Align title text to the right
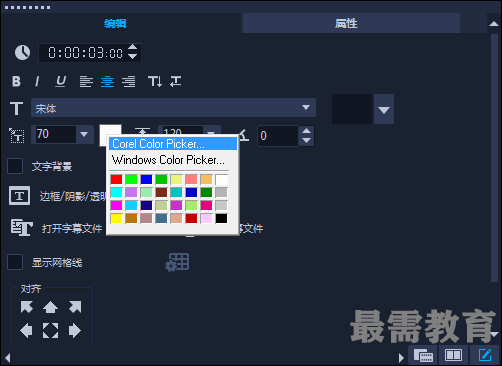502x366 pixels. (x=129, y=81)
